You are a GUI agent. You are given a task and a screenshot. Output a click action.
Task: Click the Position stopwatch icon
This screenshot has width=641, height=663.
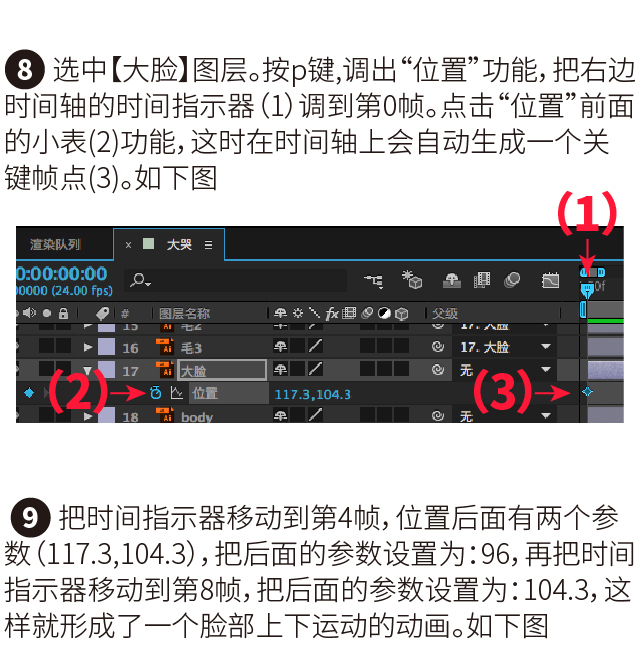pos(156,393)
